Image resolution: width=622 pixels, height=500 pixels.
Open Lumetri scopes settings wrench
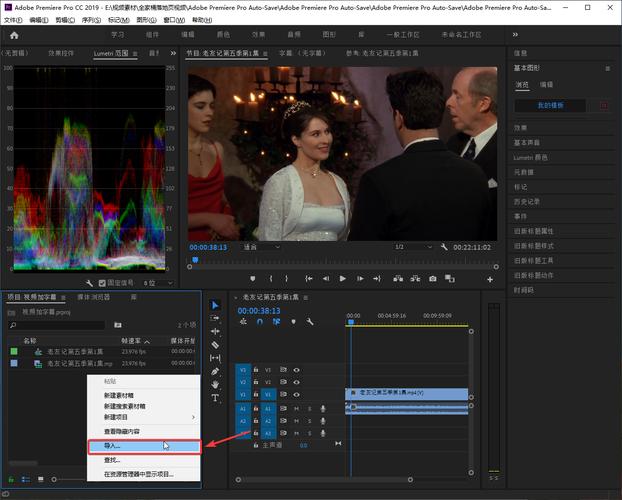(90, 283)
